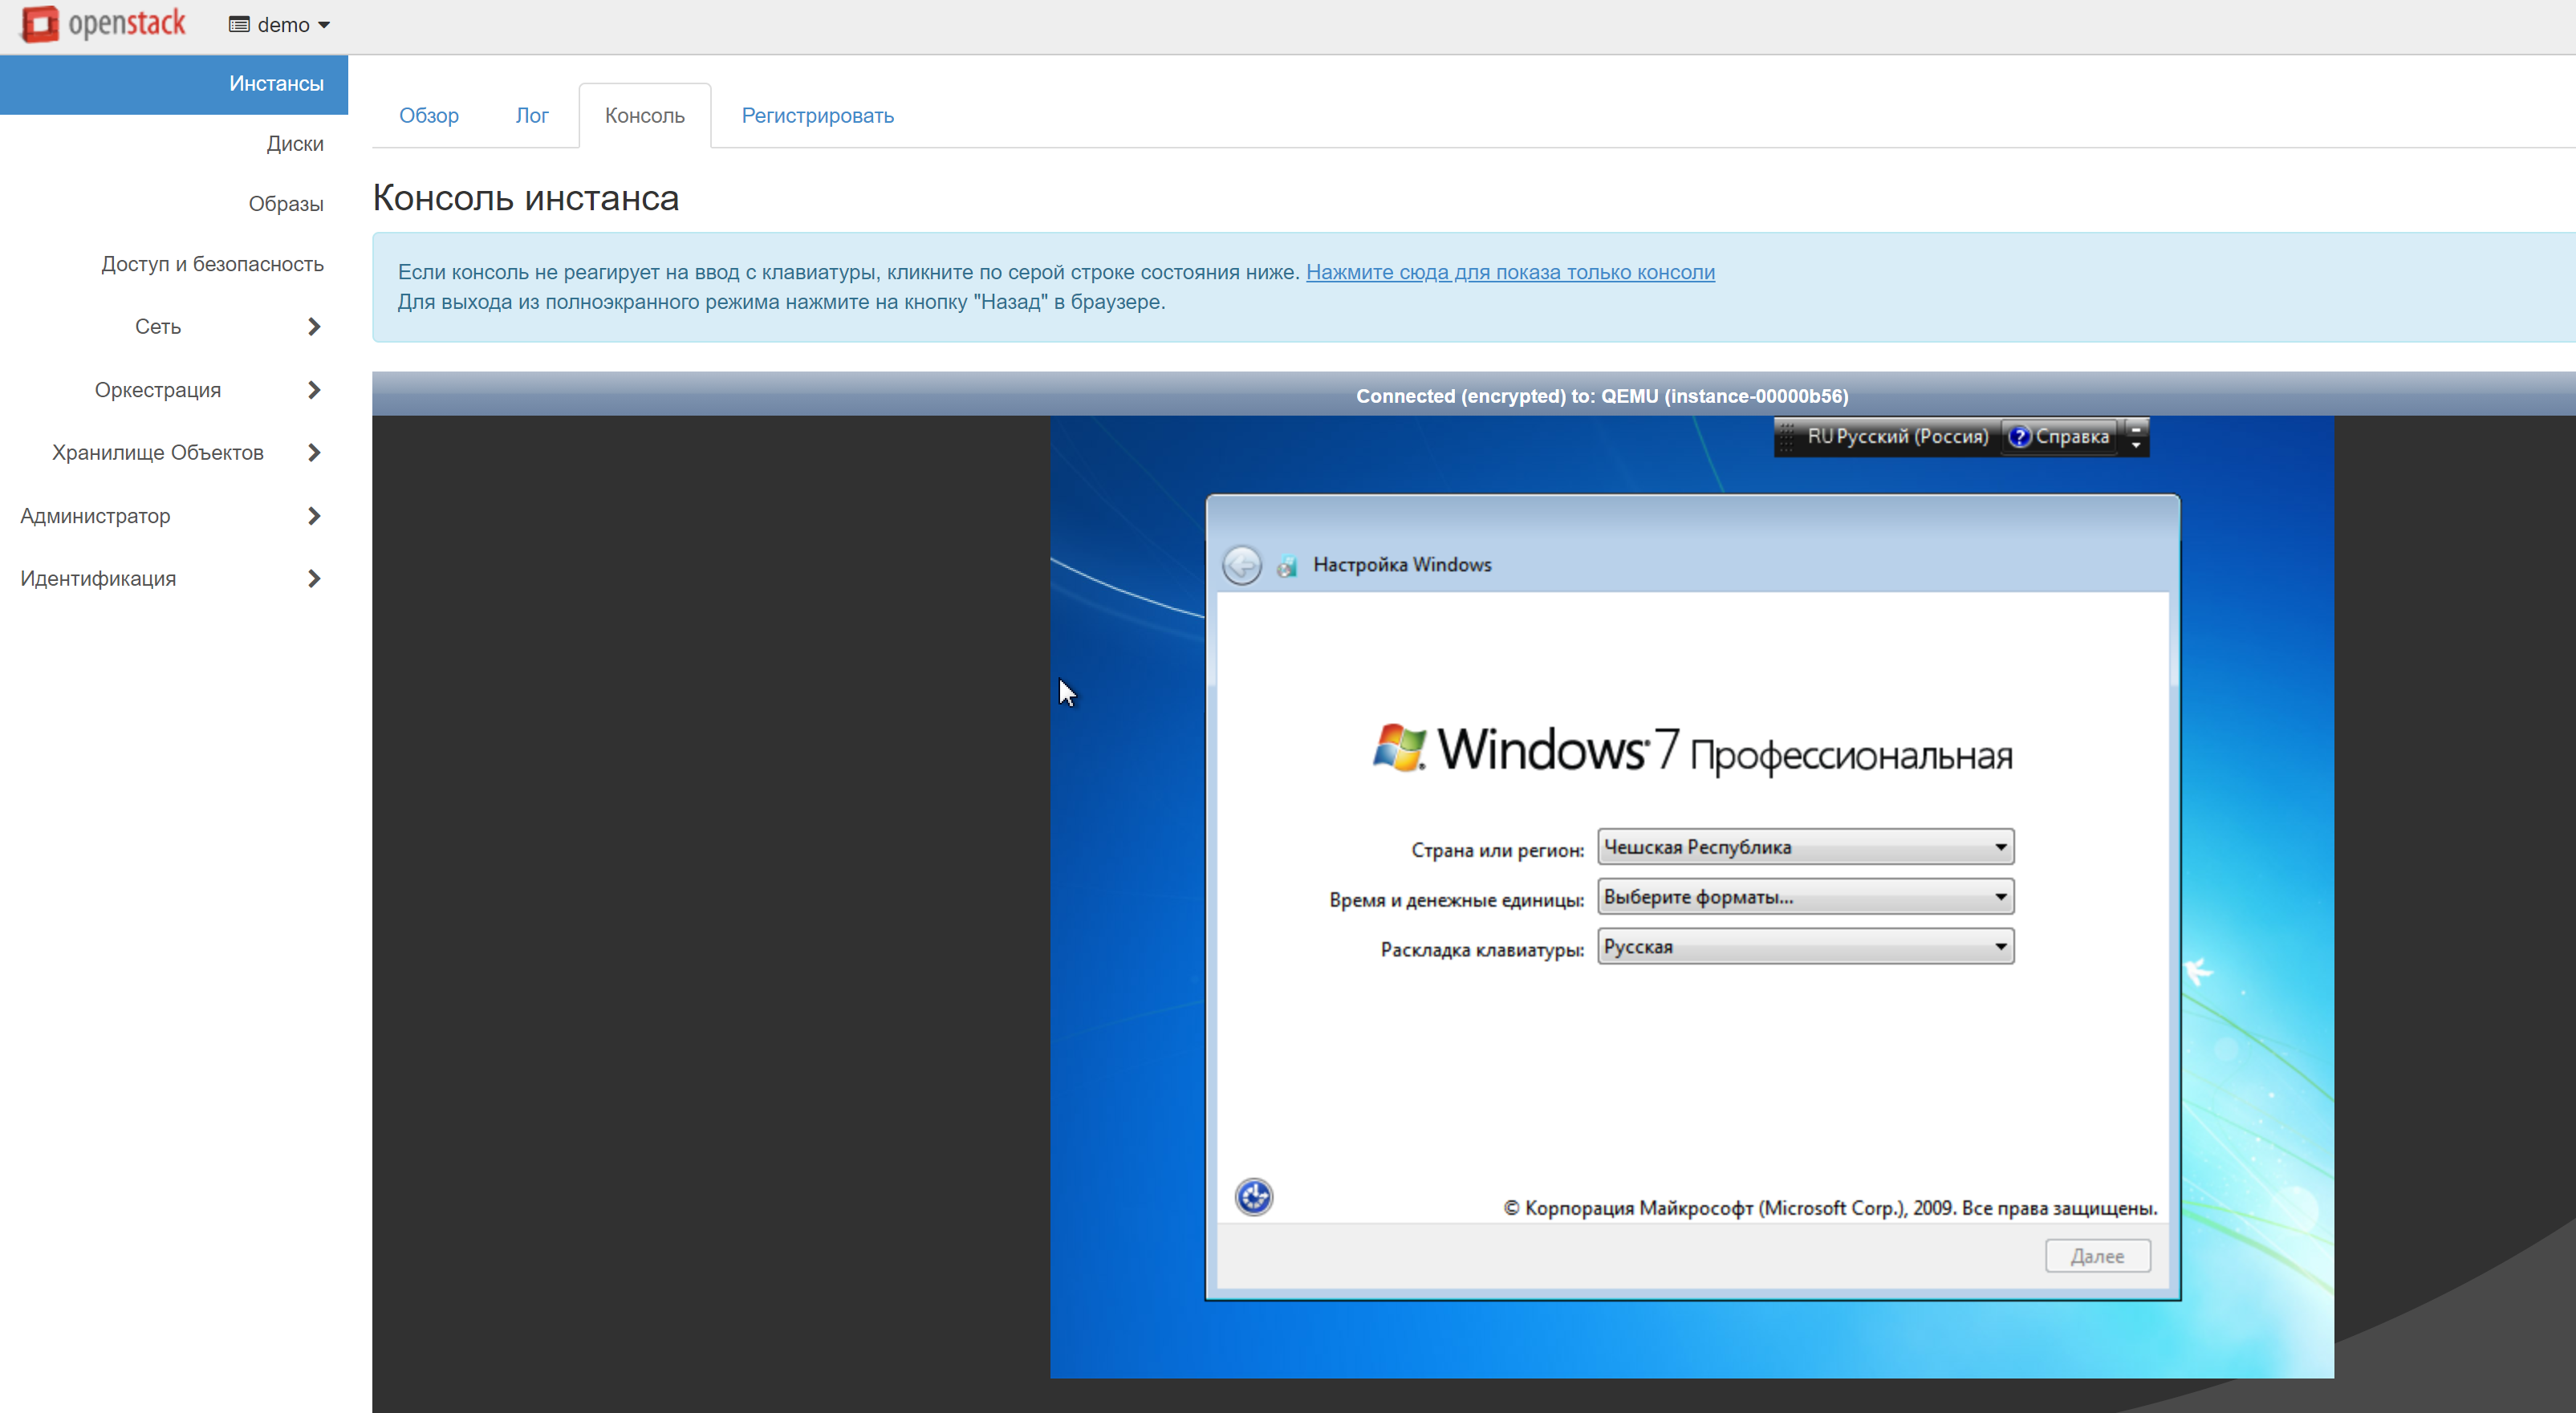This screenshot has height=1413, width=2576.
Task: Open the Регистрировать tab
Action: click(818, 116)
